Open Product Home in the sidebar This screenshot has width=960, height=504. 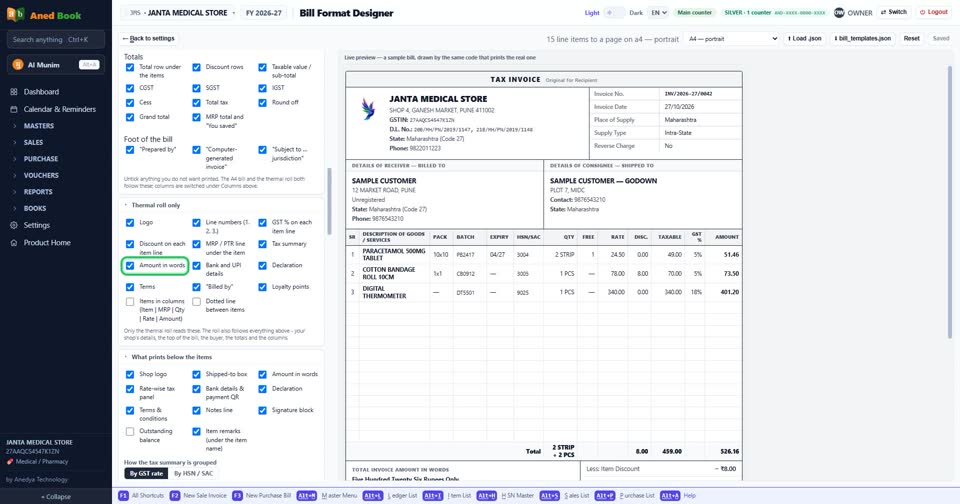point(47,243)
